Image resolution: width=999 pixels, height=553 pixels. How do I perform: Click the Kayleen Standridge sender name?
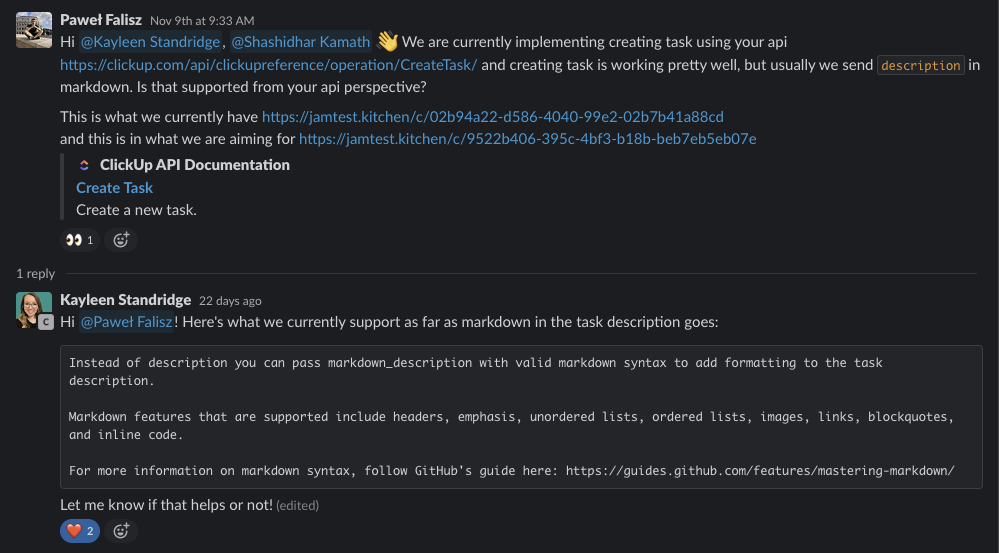click(x=125, y=300)
